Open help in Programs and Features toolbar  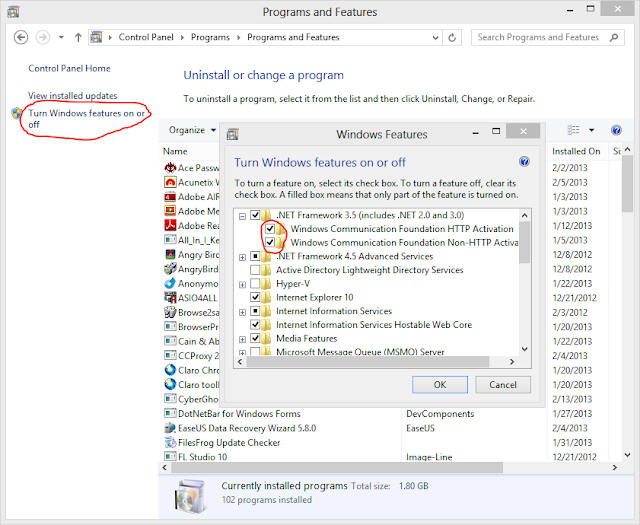point(616,130)
